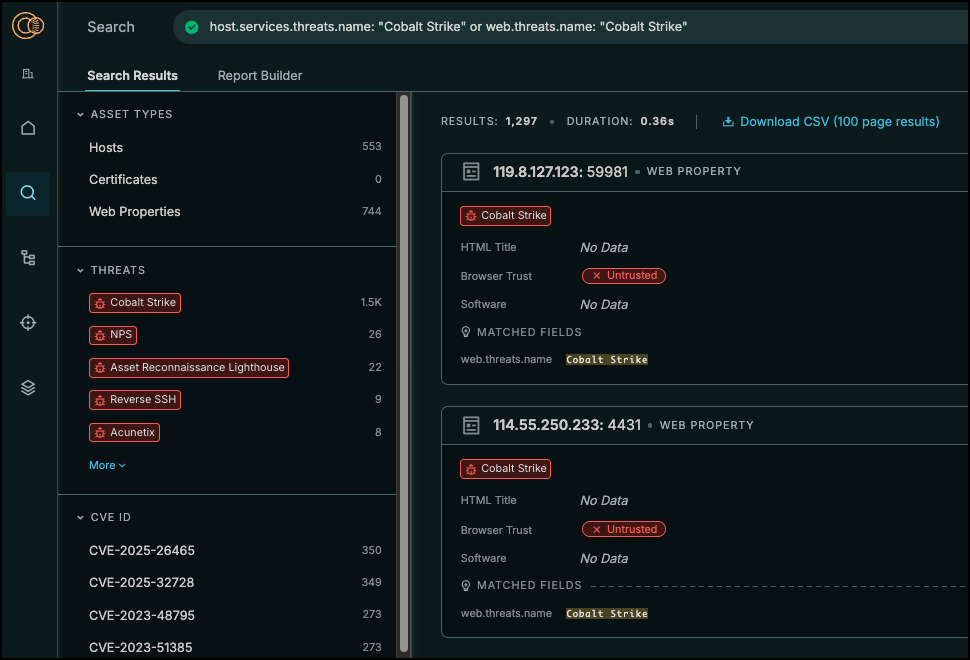
Task: Click the Censys logo icon
Action: 28,27
